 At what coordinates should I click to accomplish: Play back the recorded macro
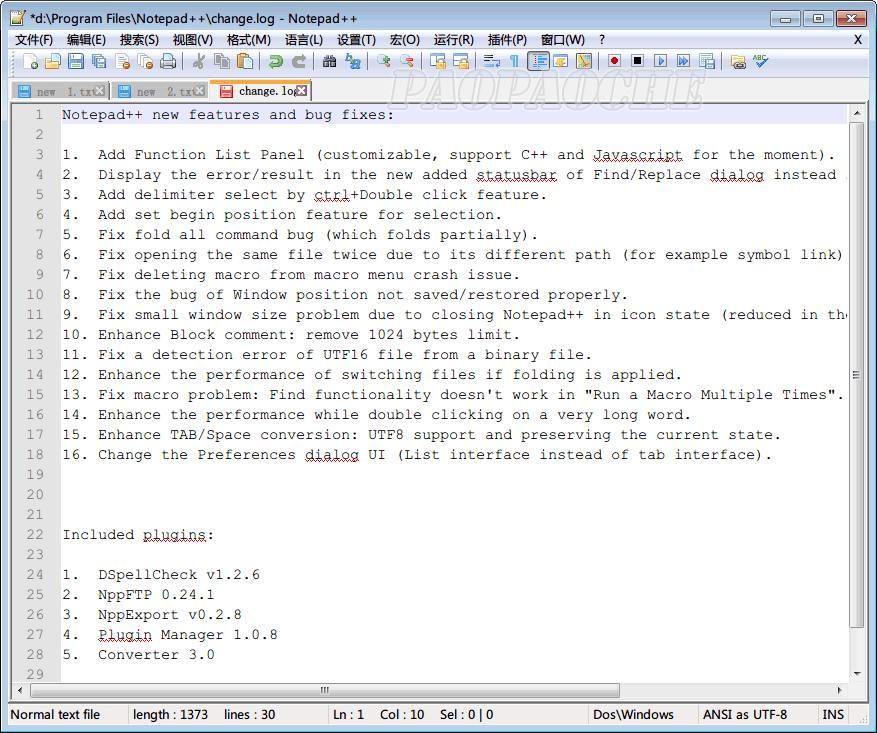(x=661, y=61)
